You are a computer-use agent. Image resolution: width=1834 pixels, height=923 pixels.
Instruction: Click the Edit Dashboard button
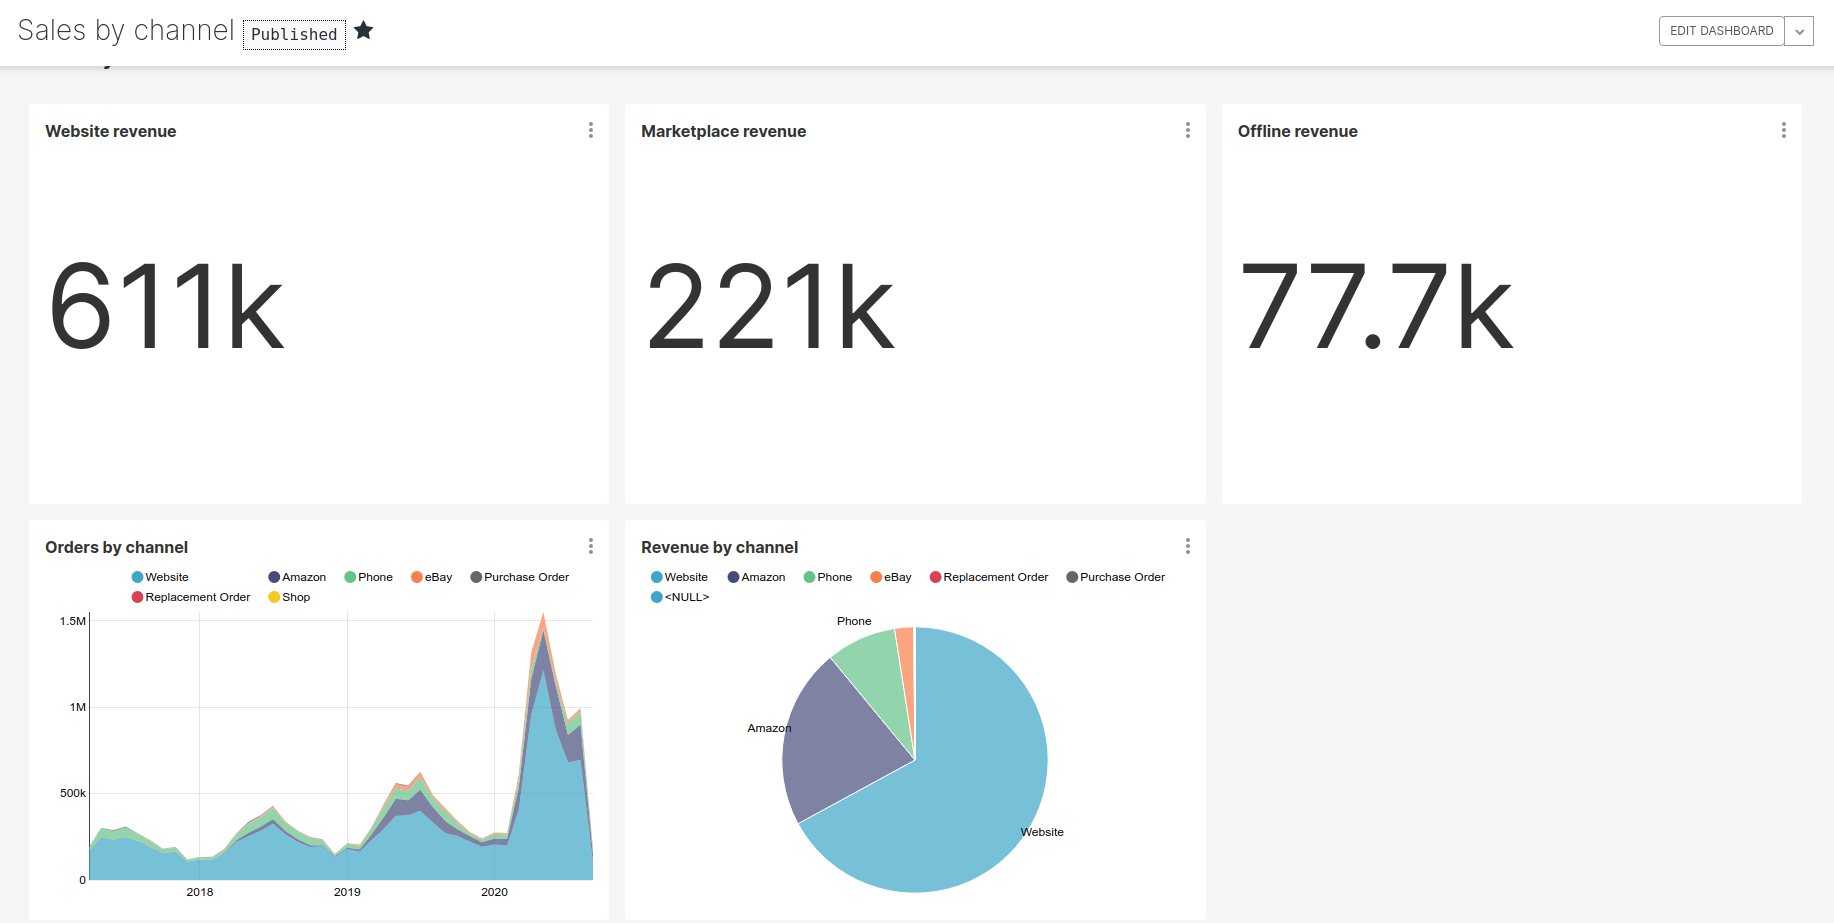click(1721, 31)
